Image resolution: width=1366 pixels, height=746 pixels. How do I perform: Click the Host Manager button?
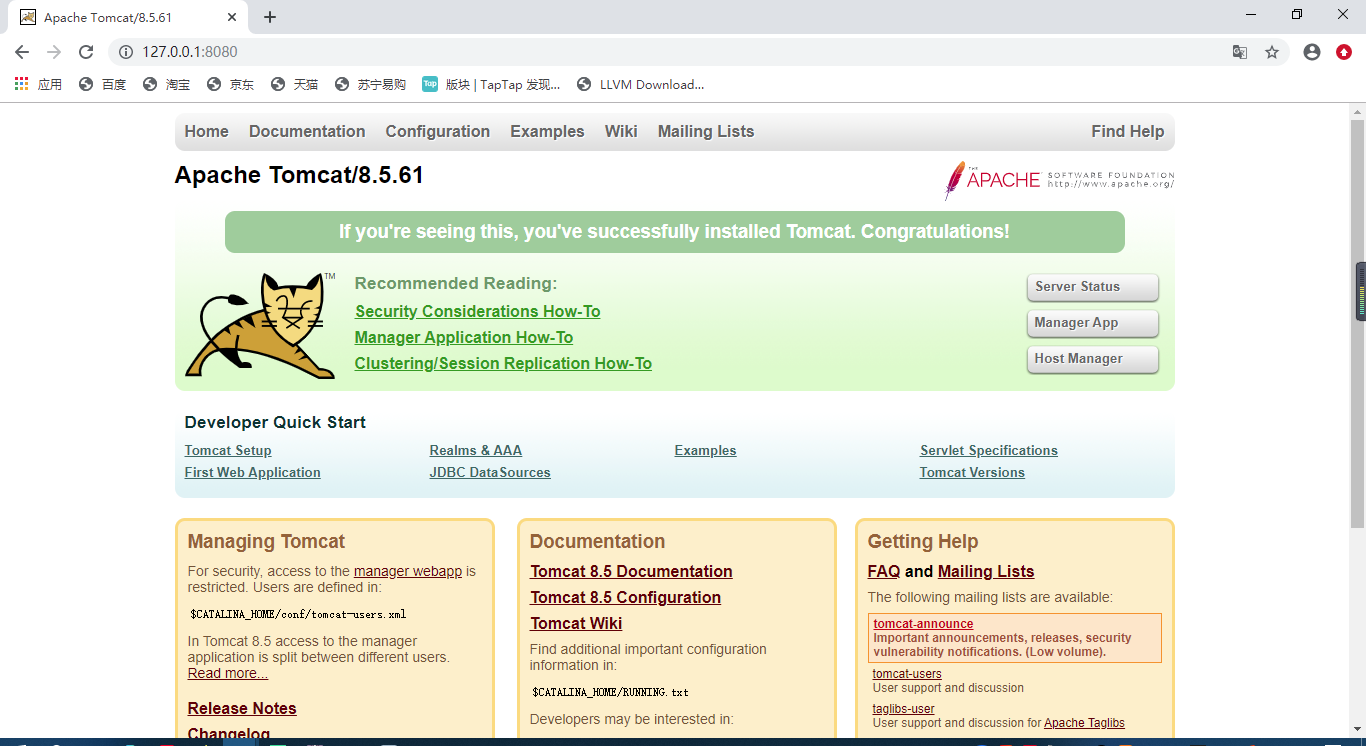[x=1093, y=359]
